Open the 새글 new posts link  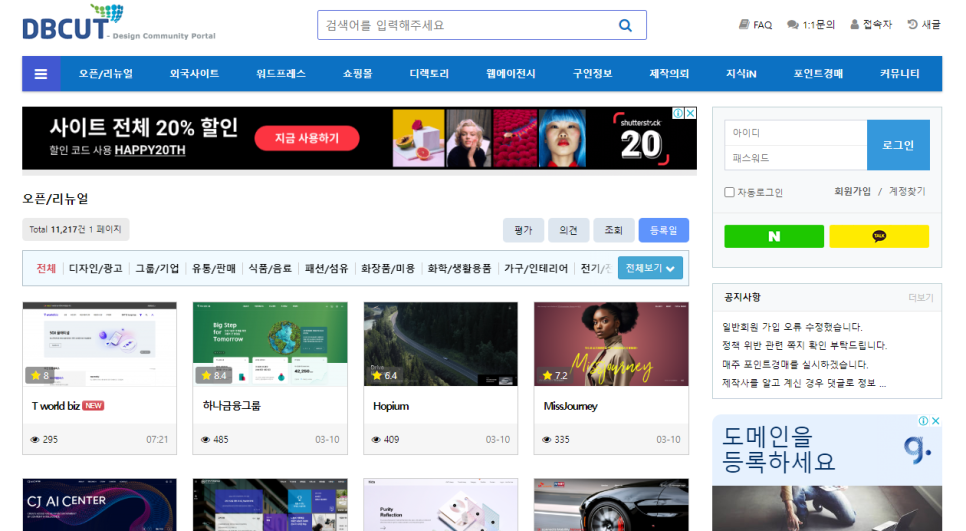[923, 25]
